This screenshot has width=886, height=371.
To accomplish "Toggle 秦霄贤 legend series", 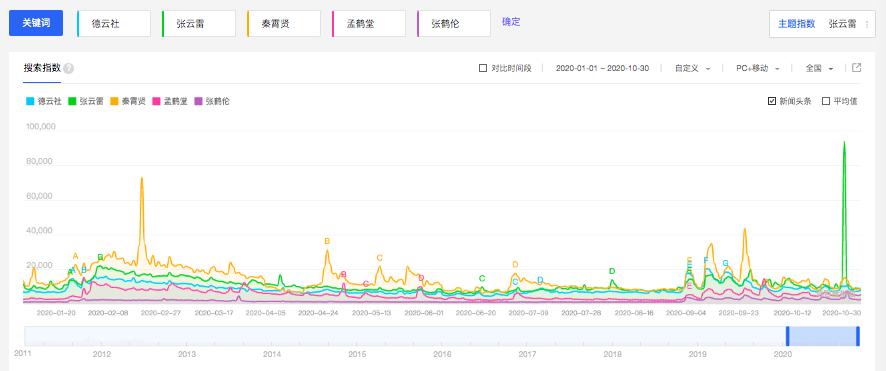I will coord(128,102).
